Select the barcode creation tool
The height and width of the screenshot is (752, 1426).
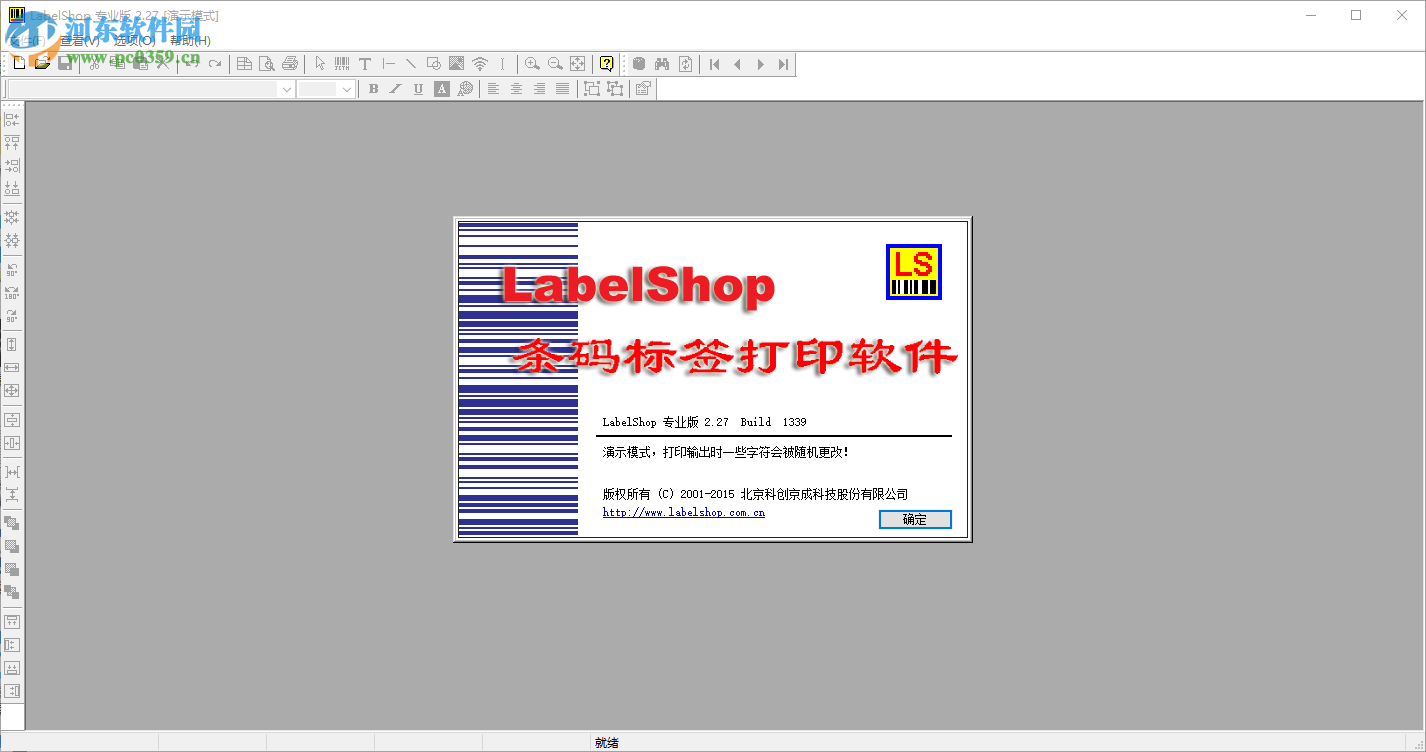click(x=340, y=63)
